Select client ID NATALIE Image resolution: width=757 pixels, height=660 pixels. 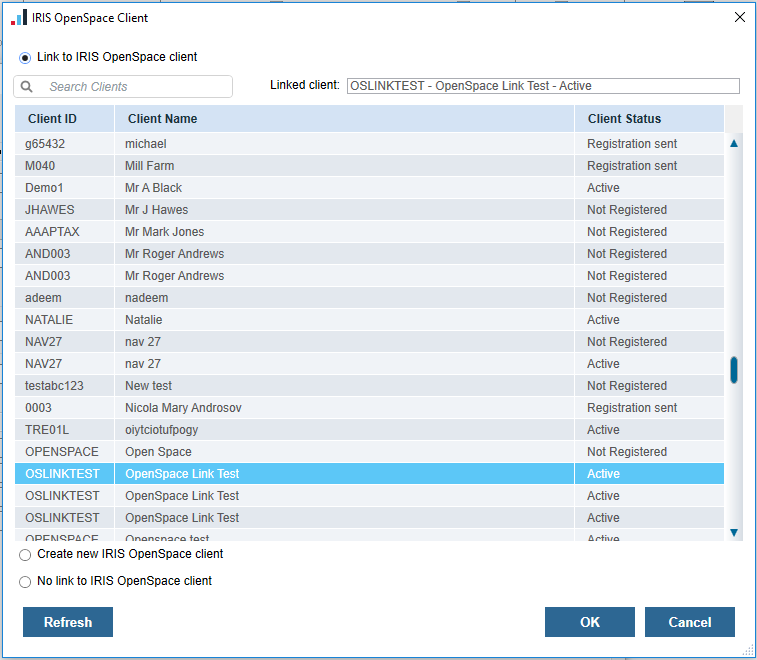click(49, 320)
